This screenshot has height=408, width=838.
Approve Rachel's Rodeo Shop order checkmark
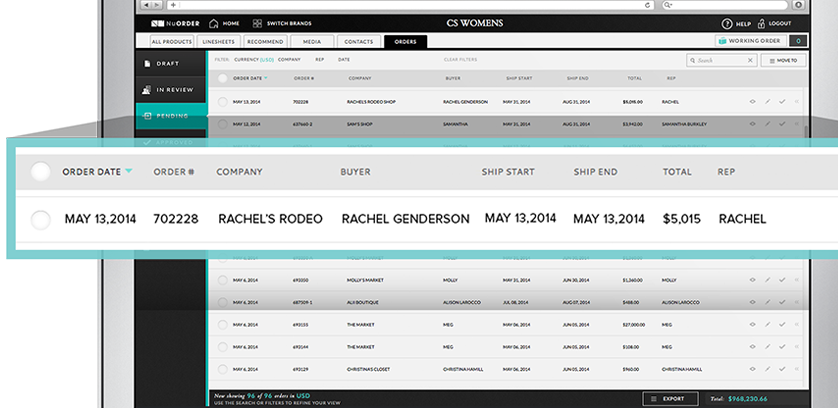coord(782,102)
